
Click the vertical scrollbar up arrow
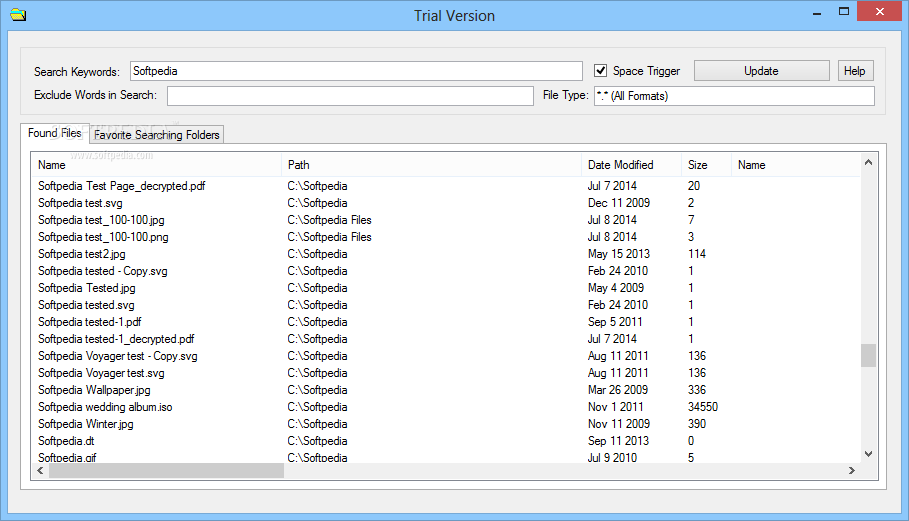pos(868,162)
